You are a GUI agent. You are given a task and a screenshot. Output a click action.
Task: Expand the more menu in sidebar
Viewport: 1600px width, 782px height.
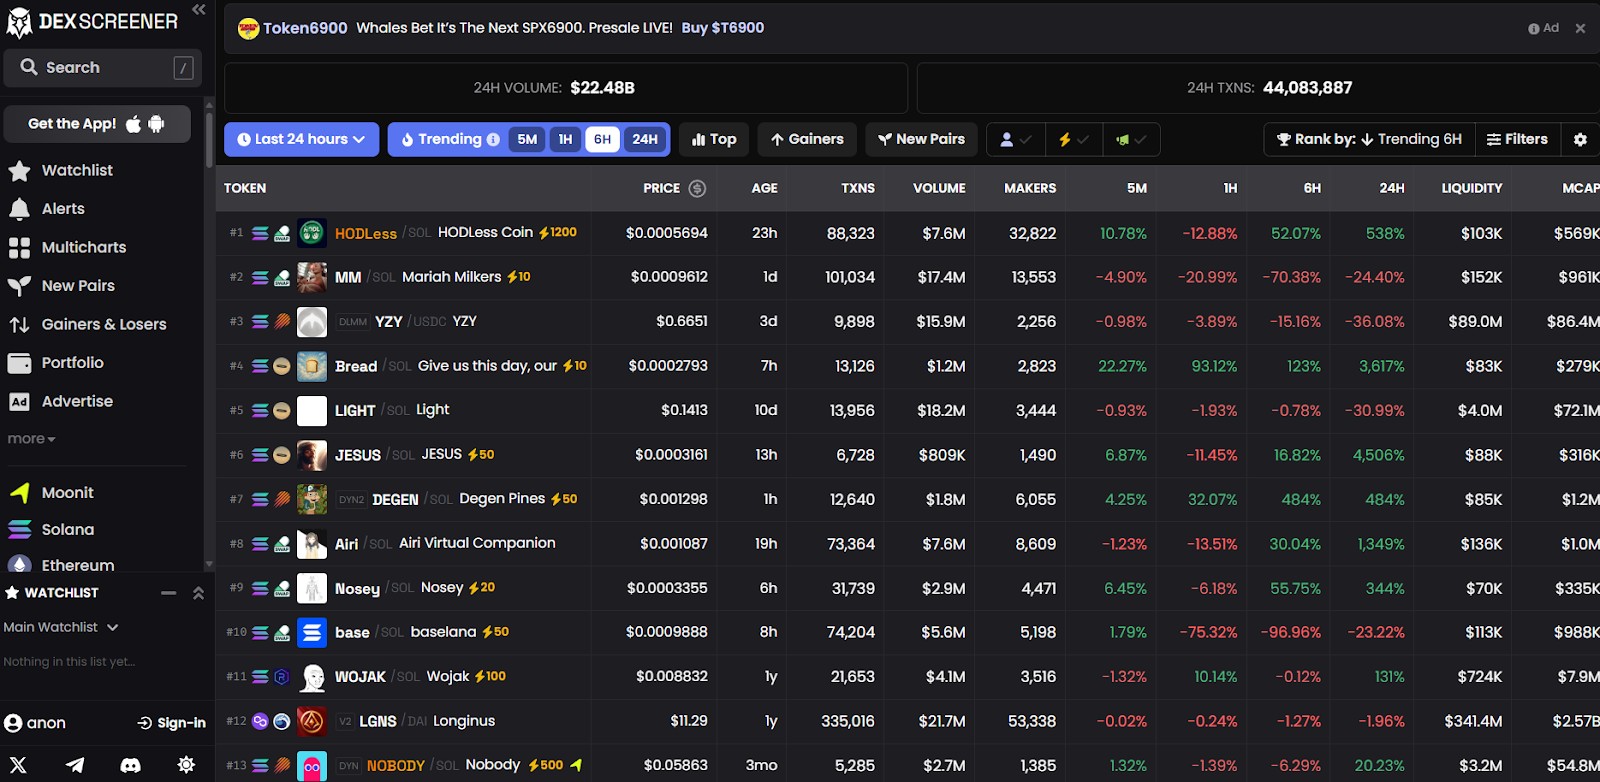[31, 439]
